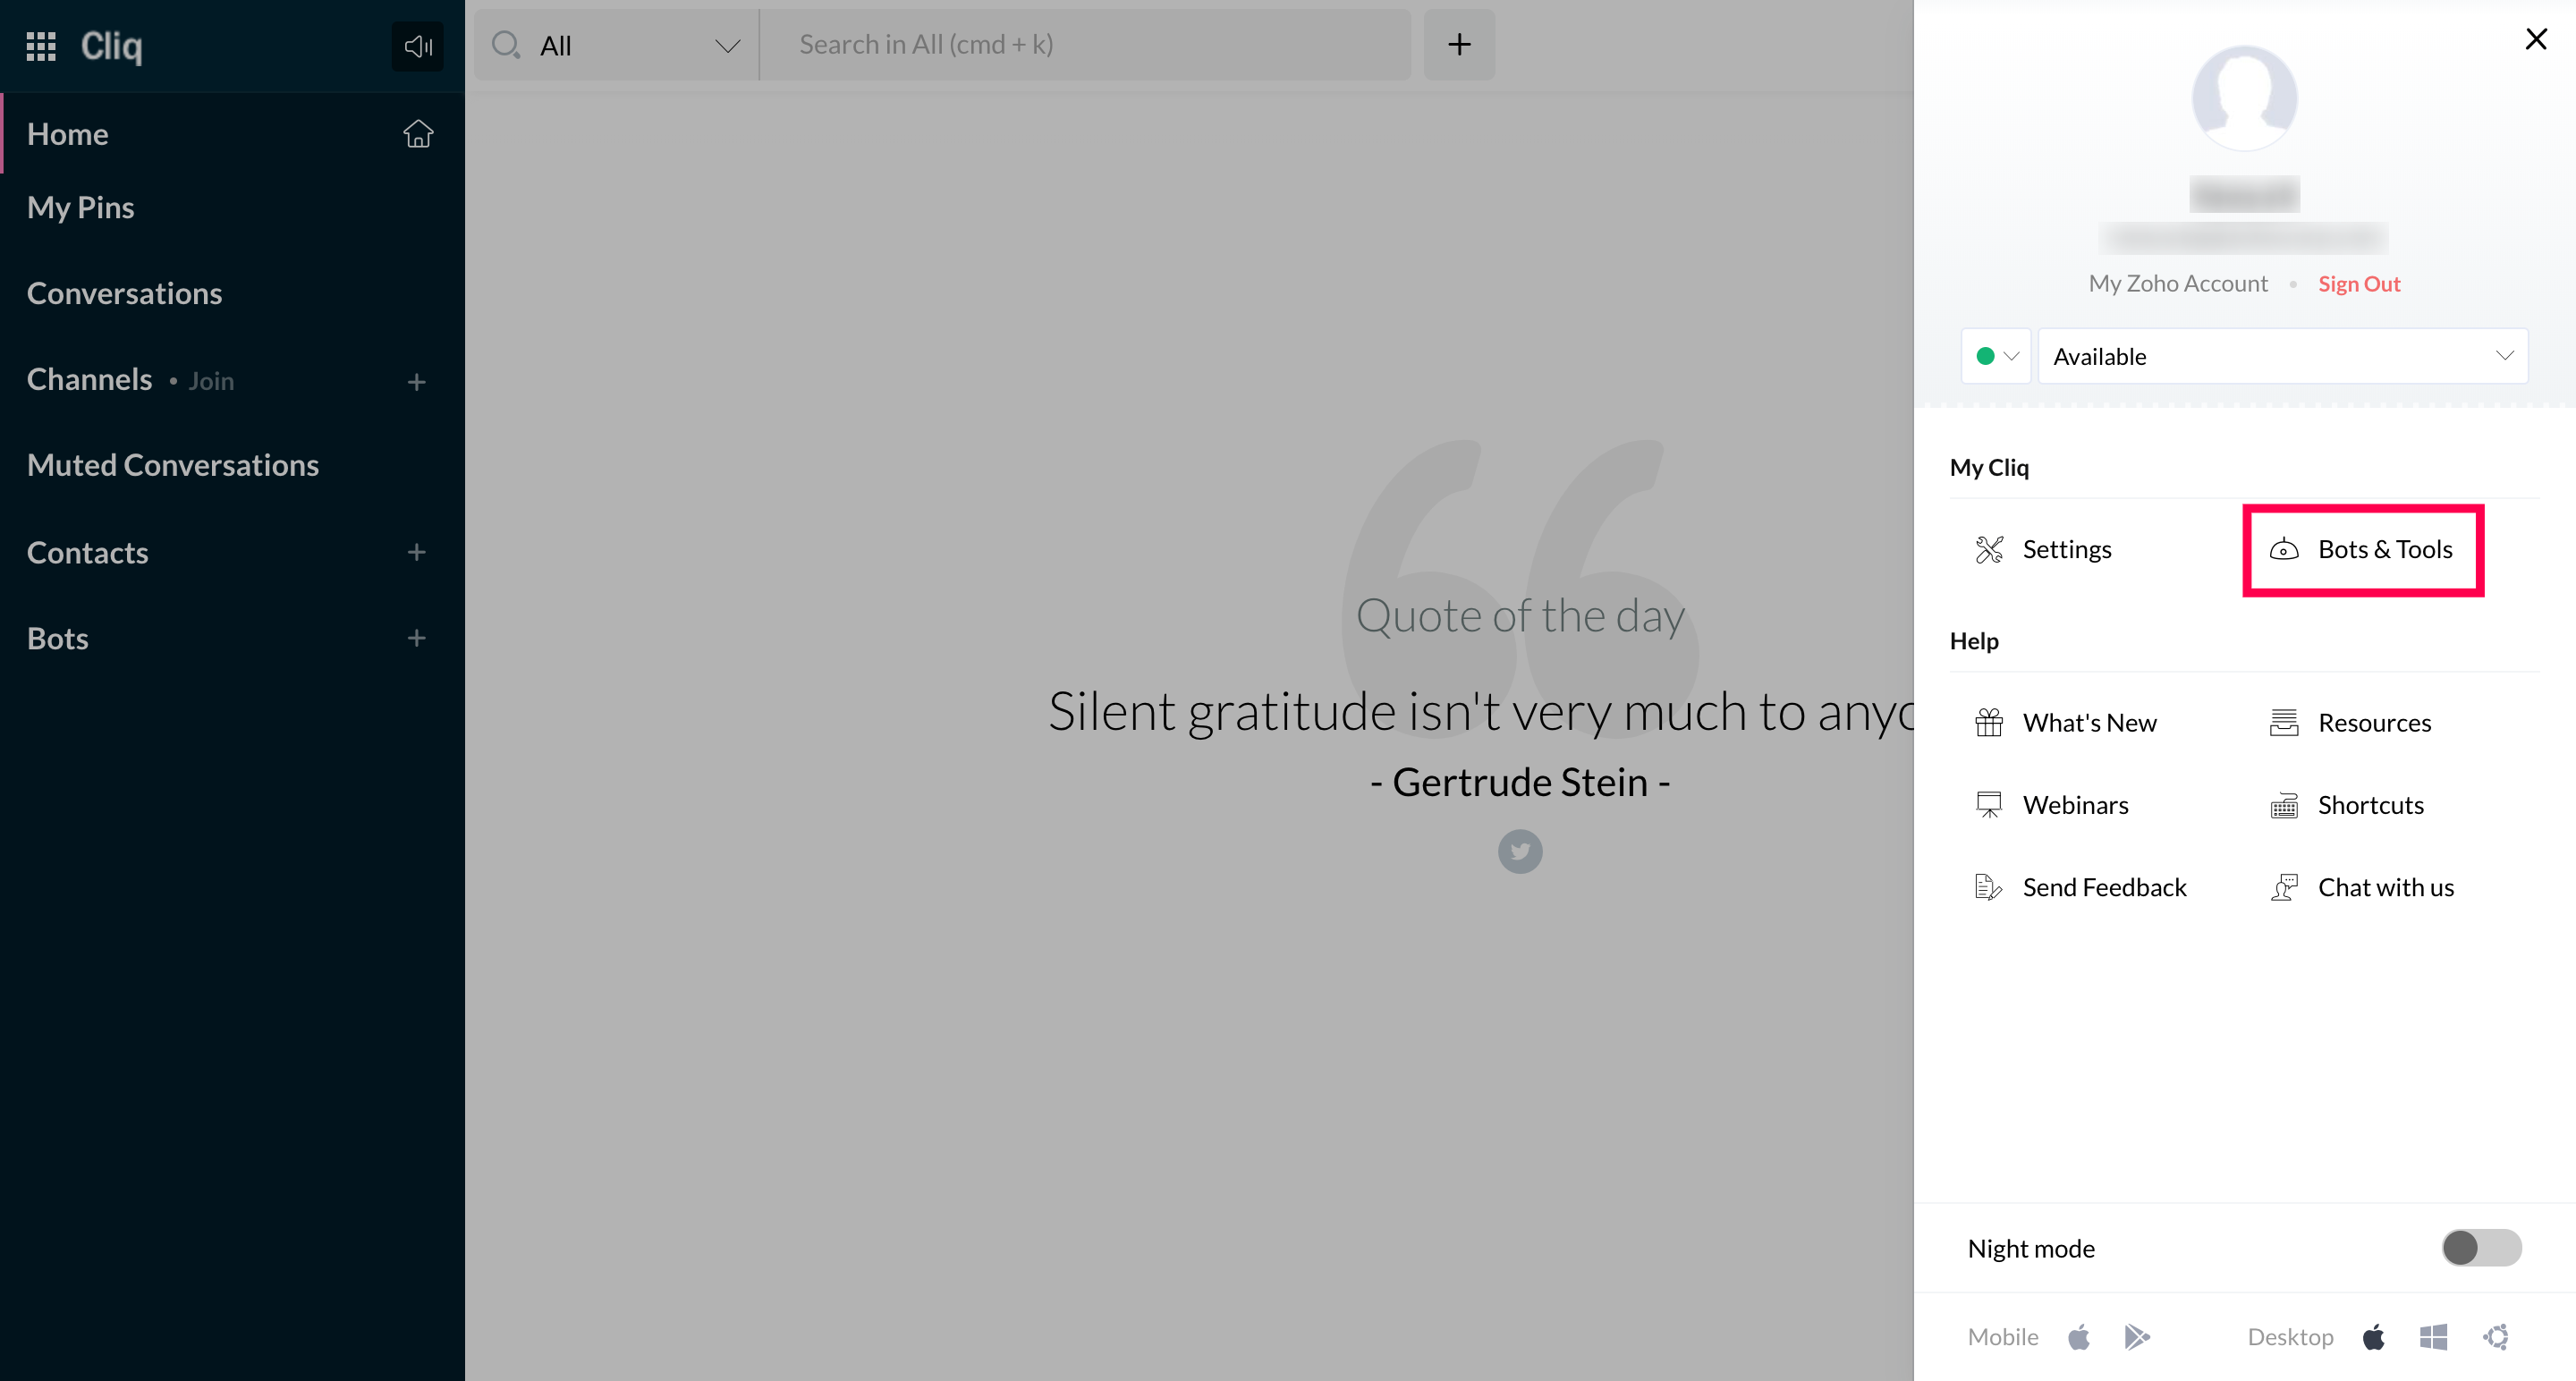This screenshot has width=2576, height=1381.
Task: Share the quote via Twitter icon
Action: tap(1520, 851)
